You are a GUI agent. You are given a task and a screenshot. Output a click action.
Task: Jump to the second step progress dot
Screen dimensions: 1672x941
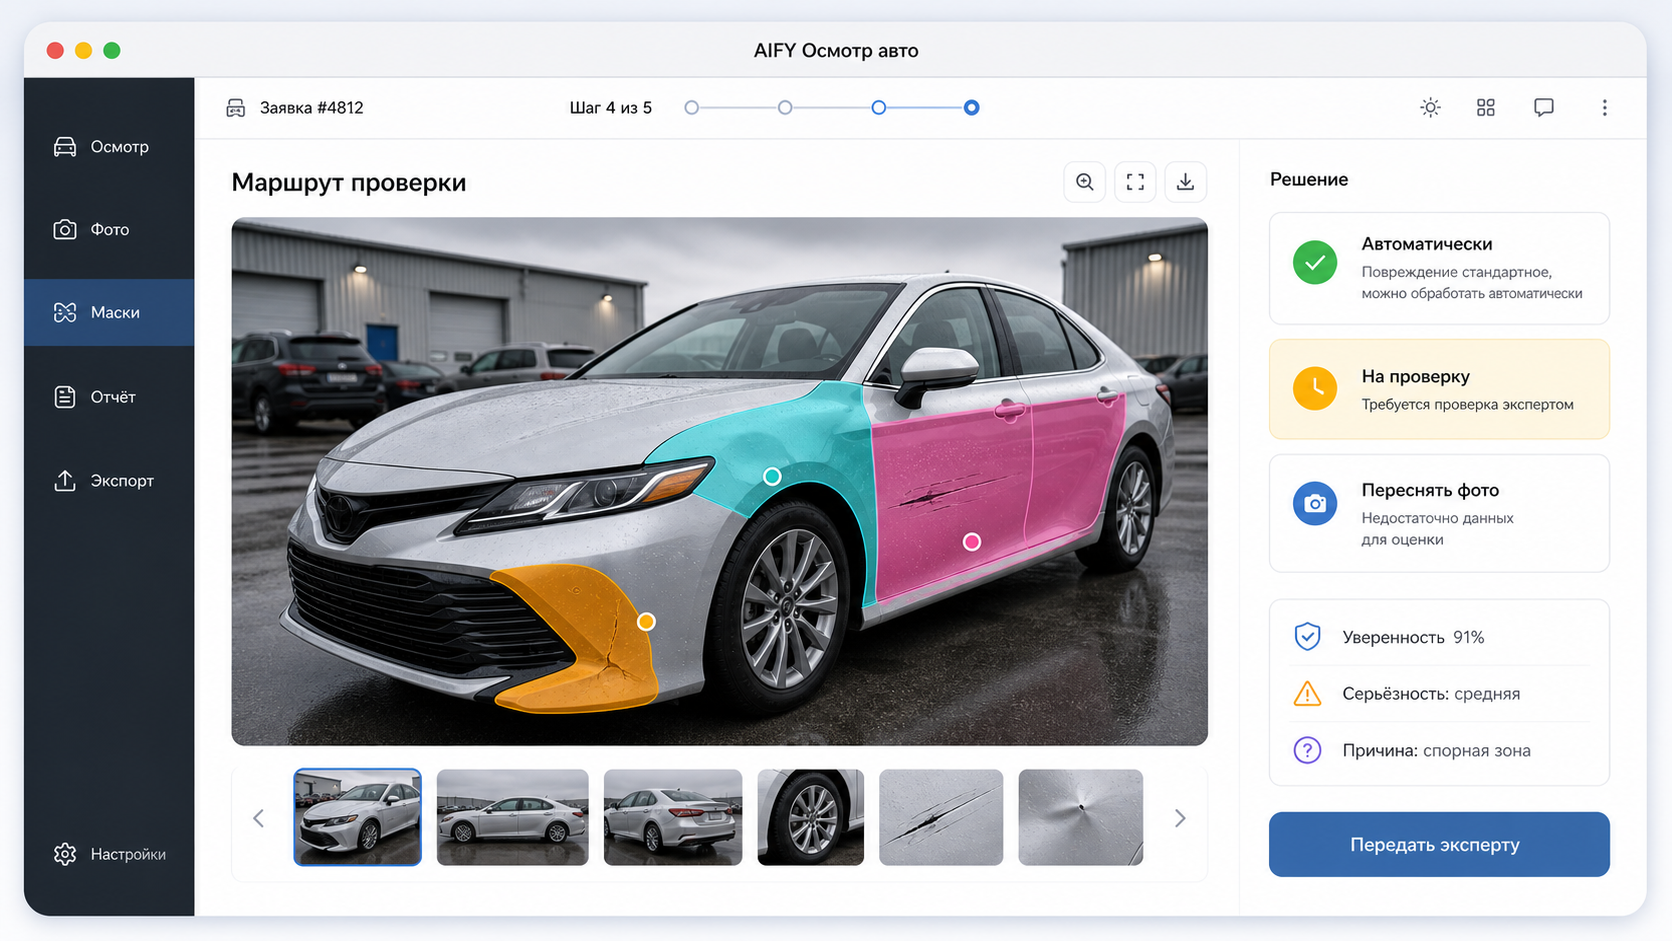pyautogui.click(x=785, y=107)
